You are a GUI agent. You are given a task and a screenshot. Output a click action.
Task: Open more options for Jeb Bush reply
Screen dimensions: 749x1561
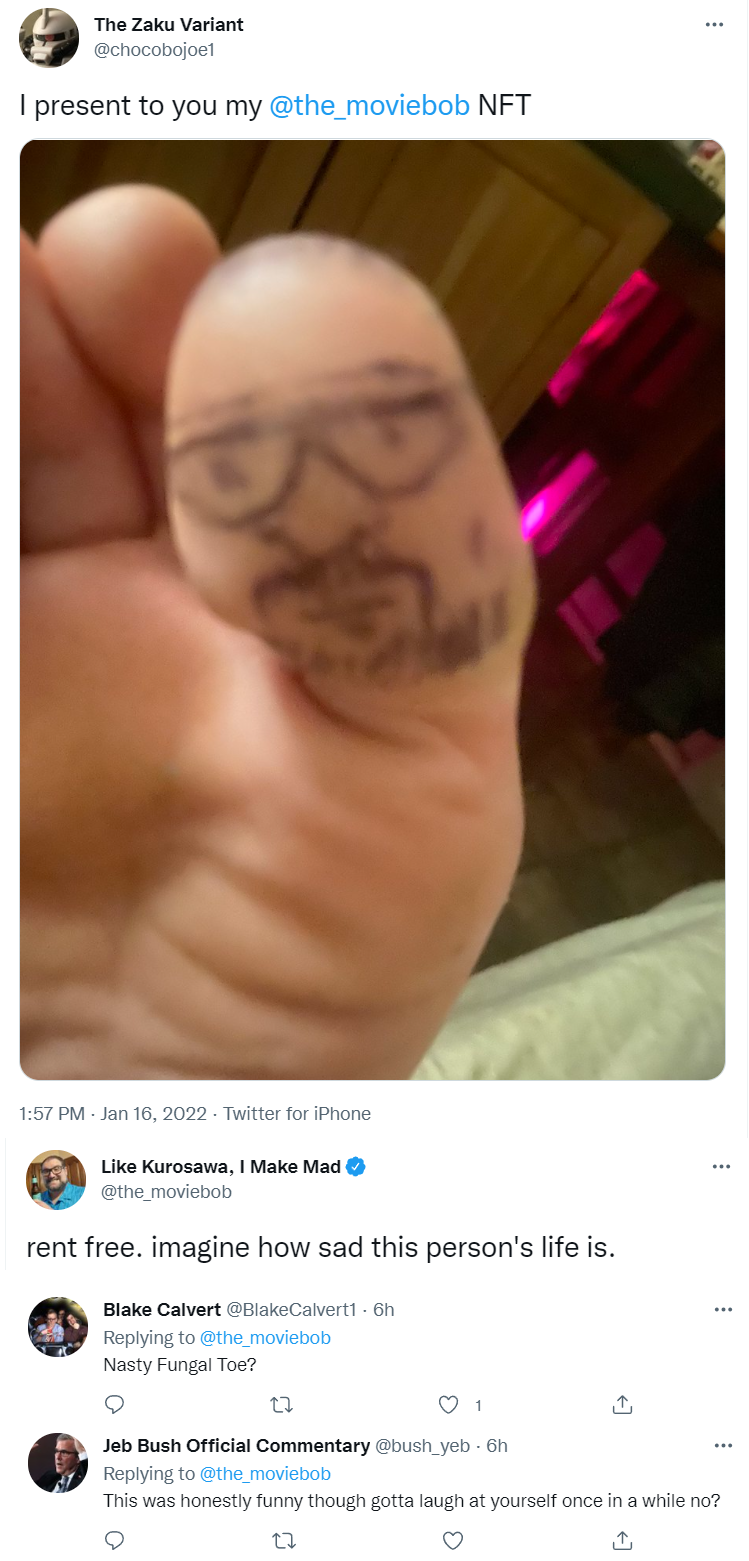[x=720, y=1446]
